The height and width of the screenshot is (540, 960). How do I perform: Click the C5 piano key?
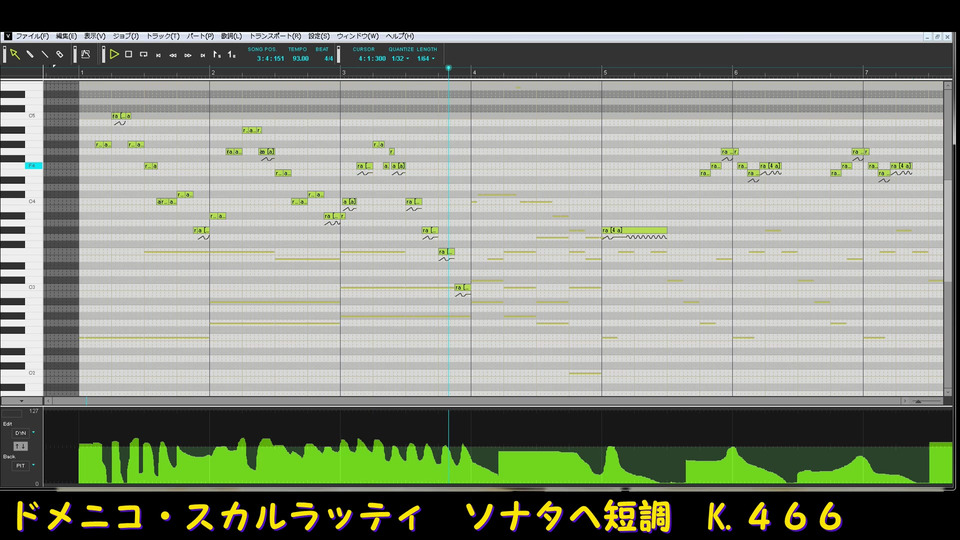[x=21, y=116]
